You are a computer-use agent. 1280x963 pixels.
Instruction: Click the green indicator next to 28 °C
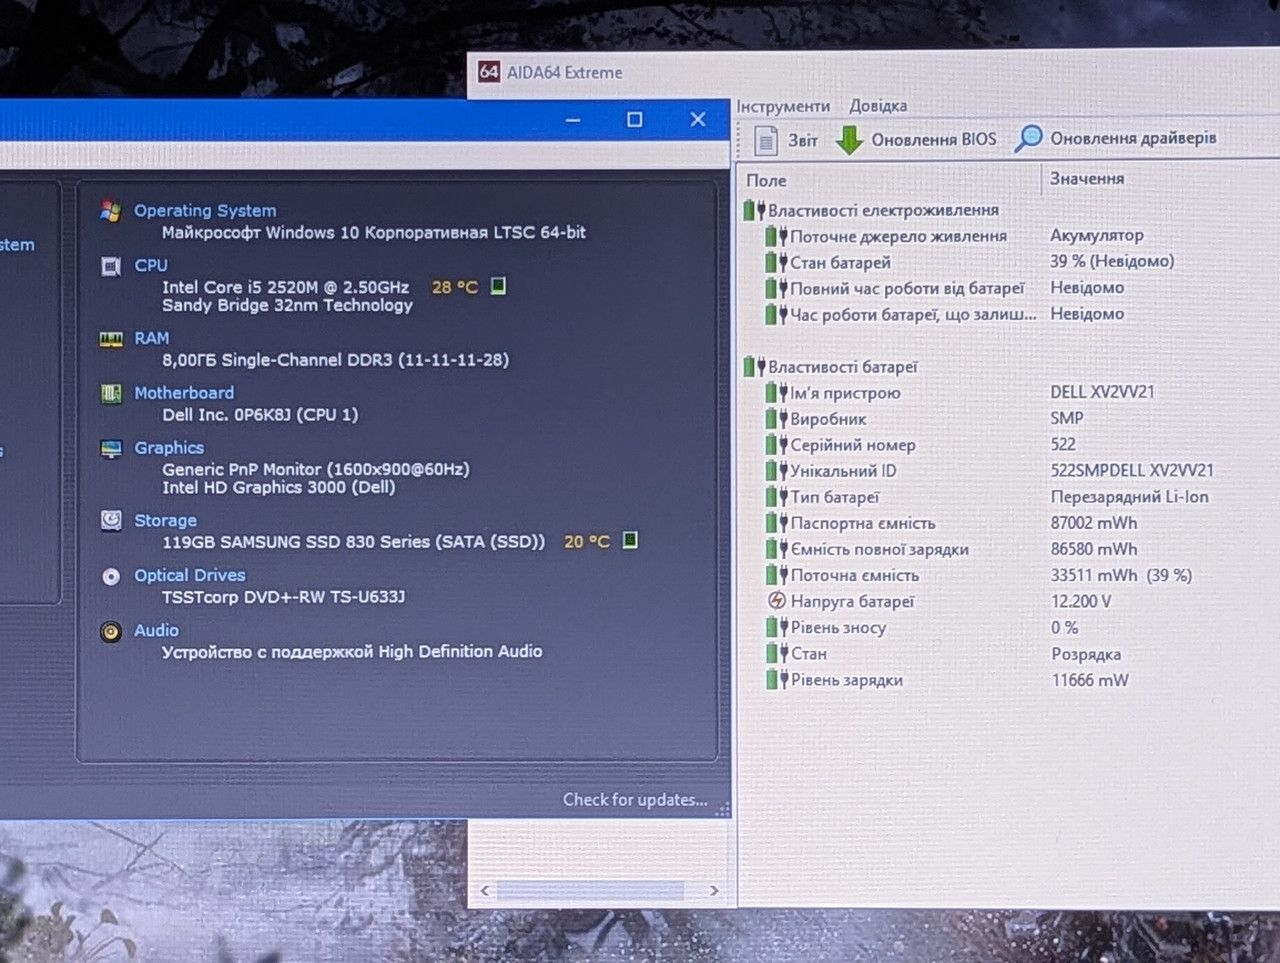click(498, 286)
